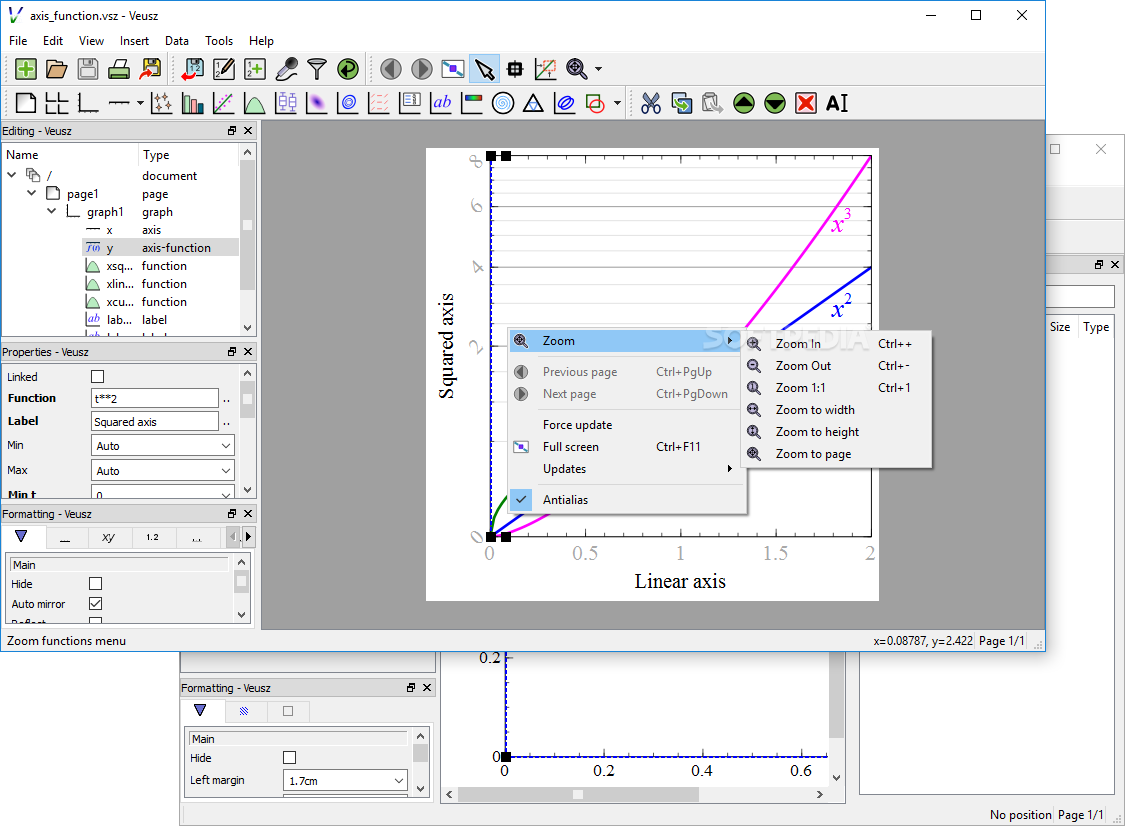
Task: Click the create new dataset icon
Action: point(255,69)
